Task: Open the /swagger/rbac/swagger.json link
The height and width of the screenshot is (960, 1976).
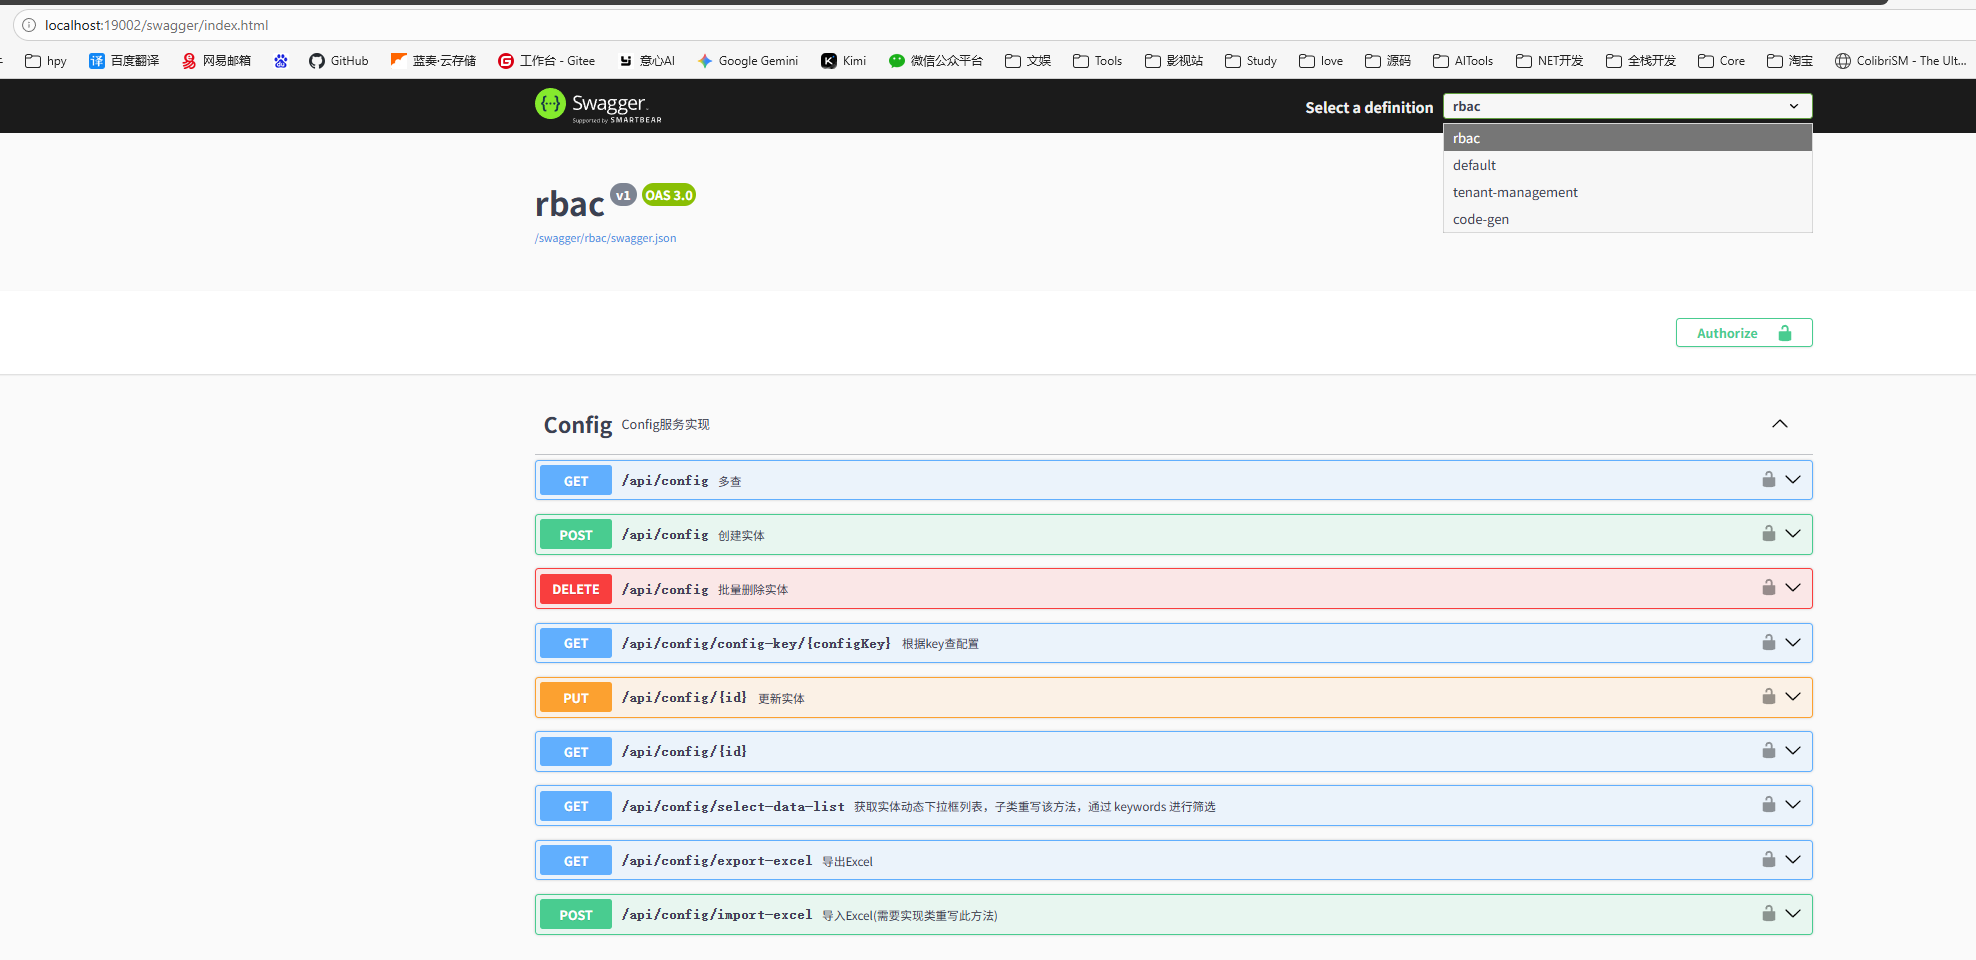Action: [x=605, y=238]
